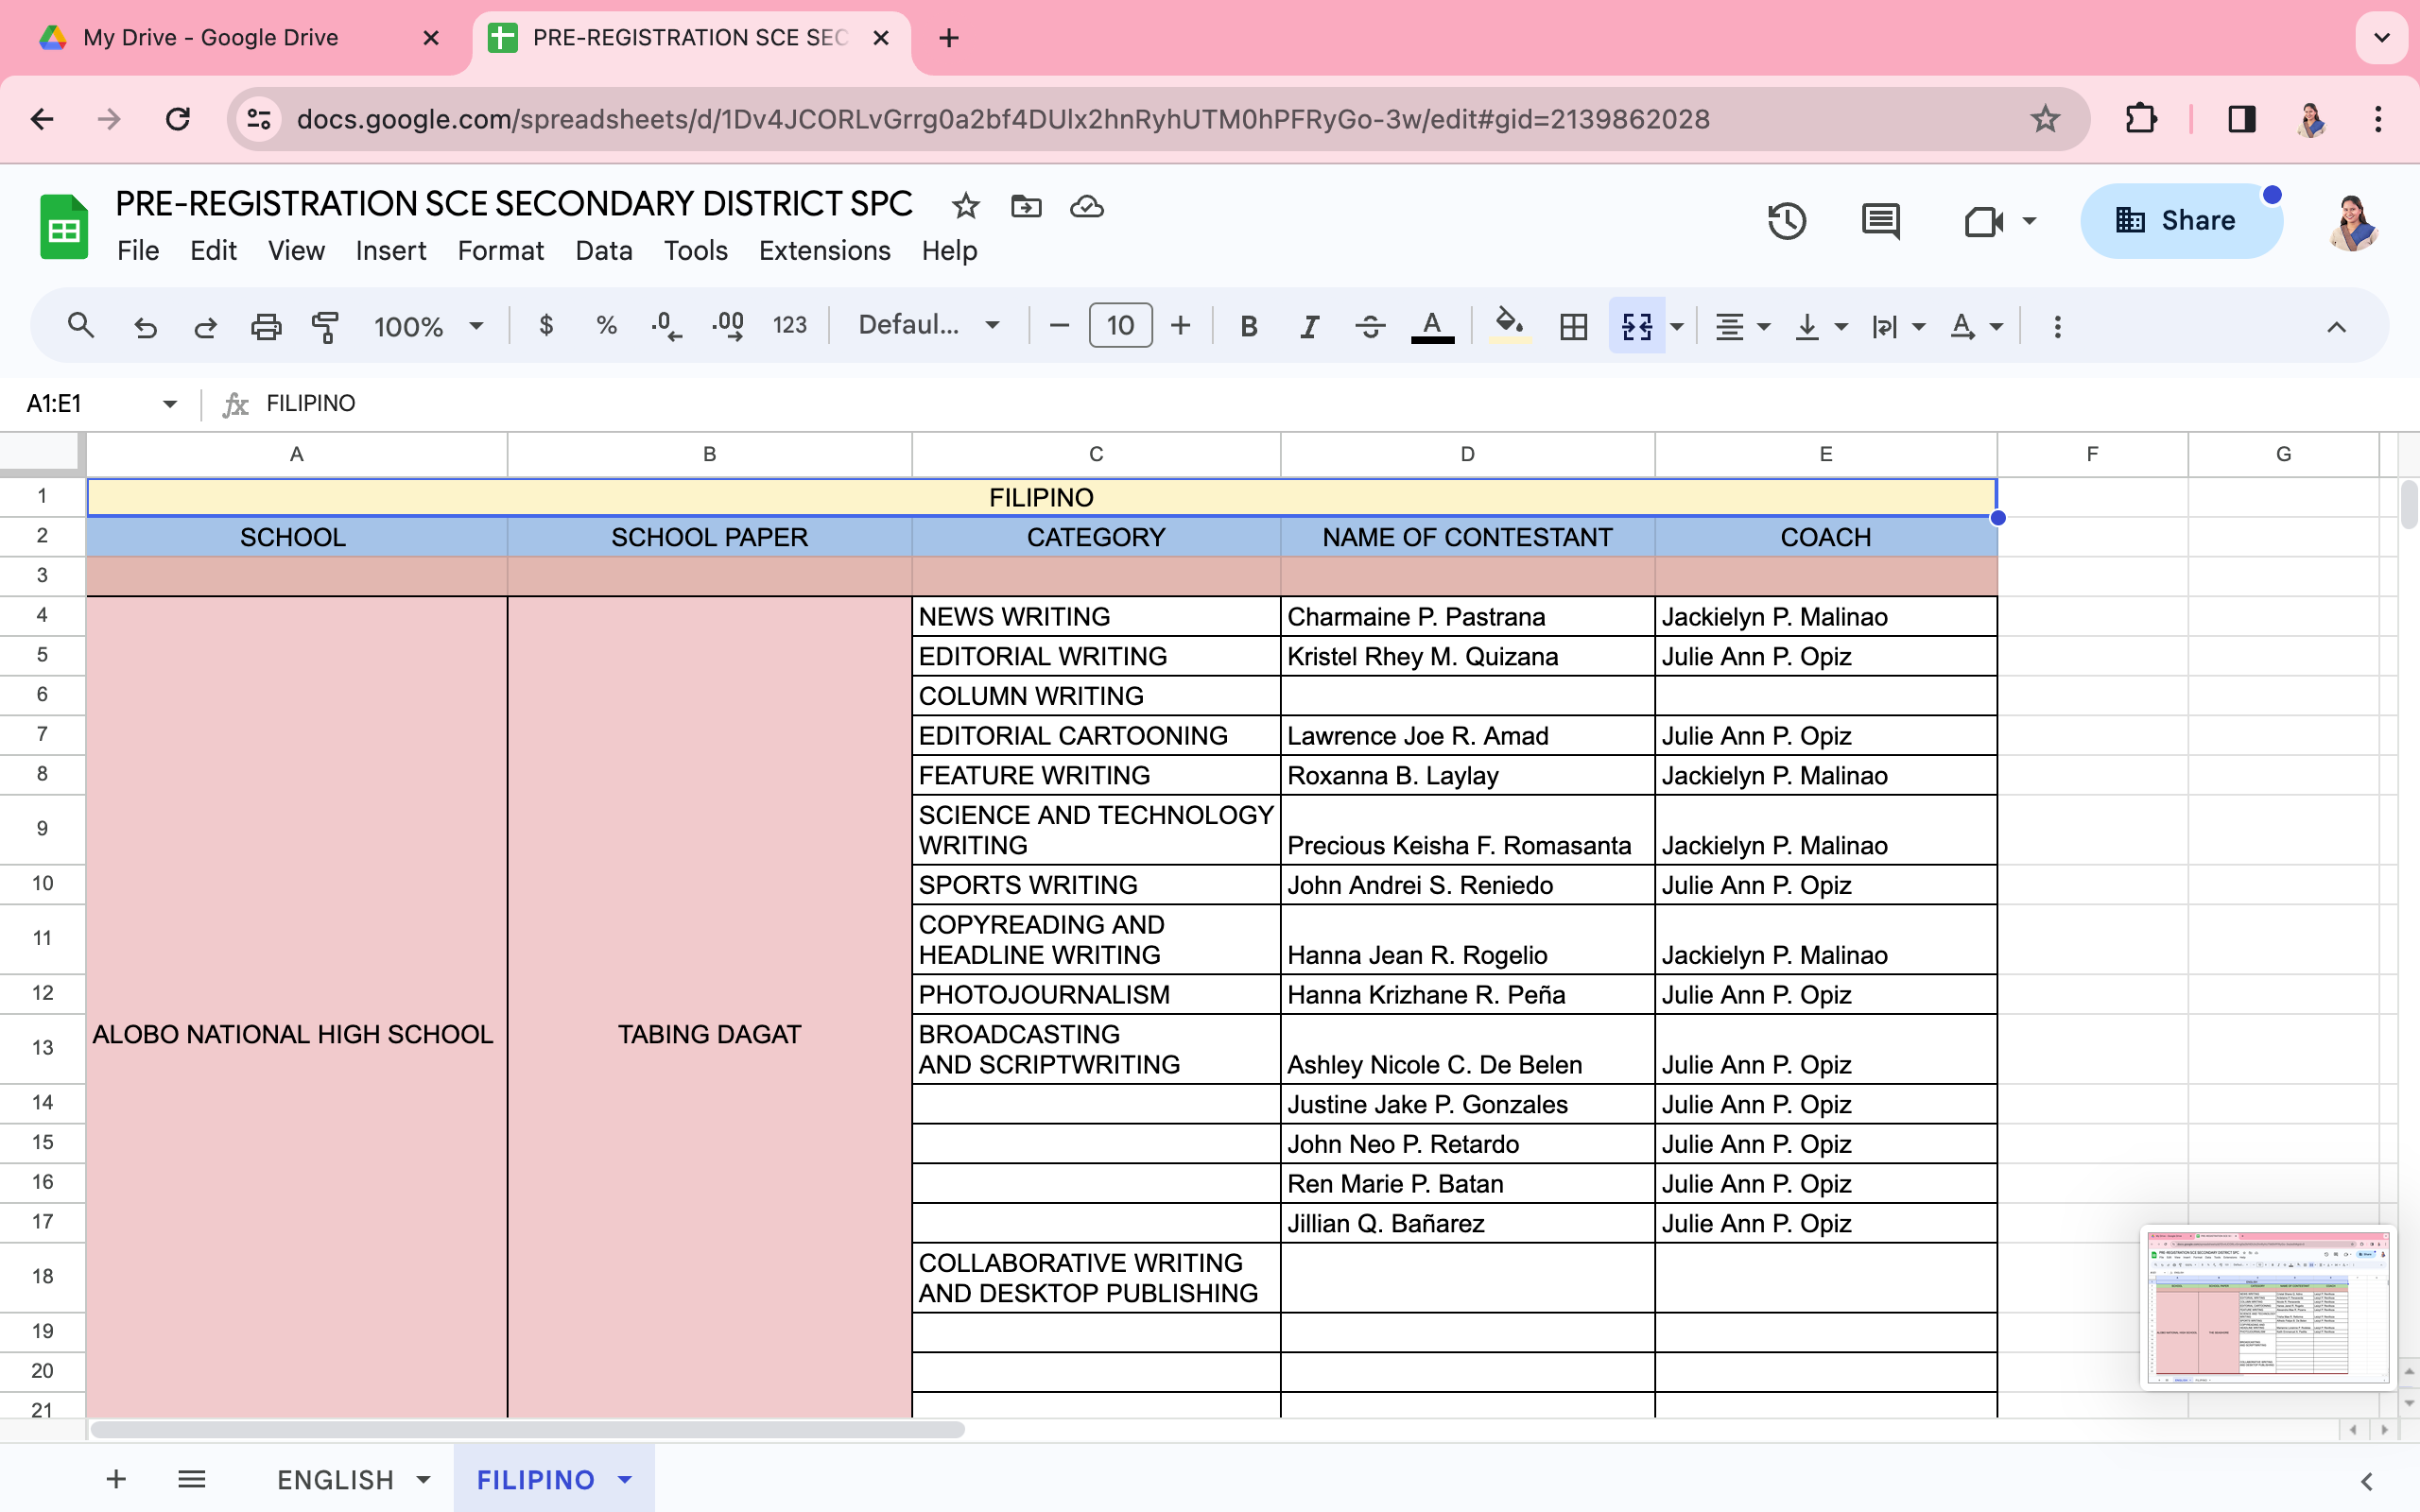2420x1512 pixels.
Task: Open the Google account avatar
Action: pyautogui.click(x=2352, y=222)
